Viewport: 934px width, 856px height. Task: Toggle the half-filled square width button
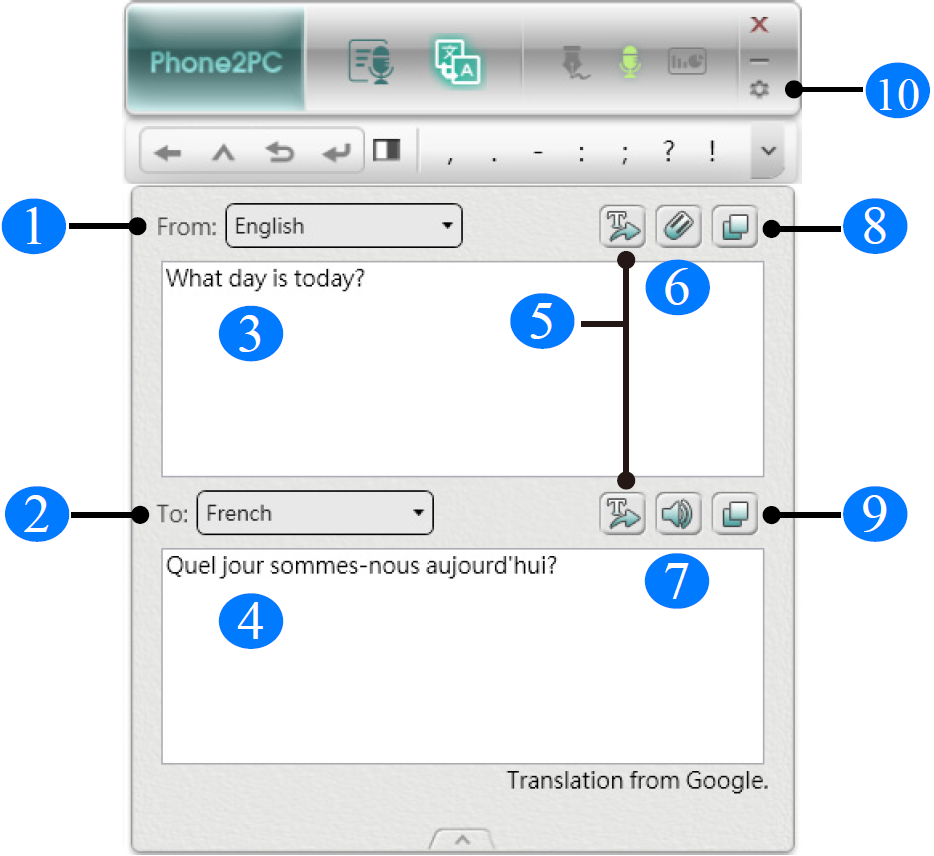click(386, 151)
